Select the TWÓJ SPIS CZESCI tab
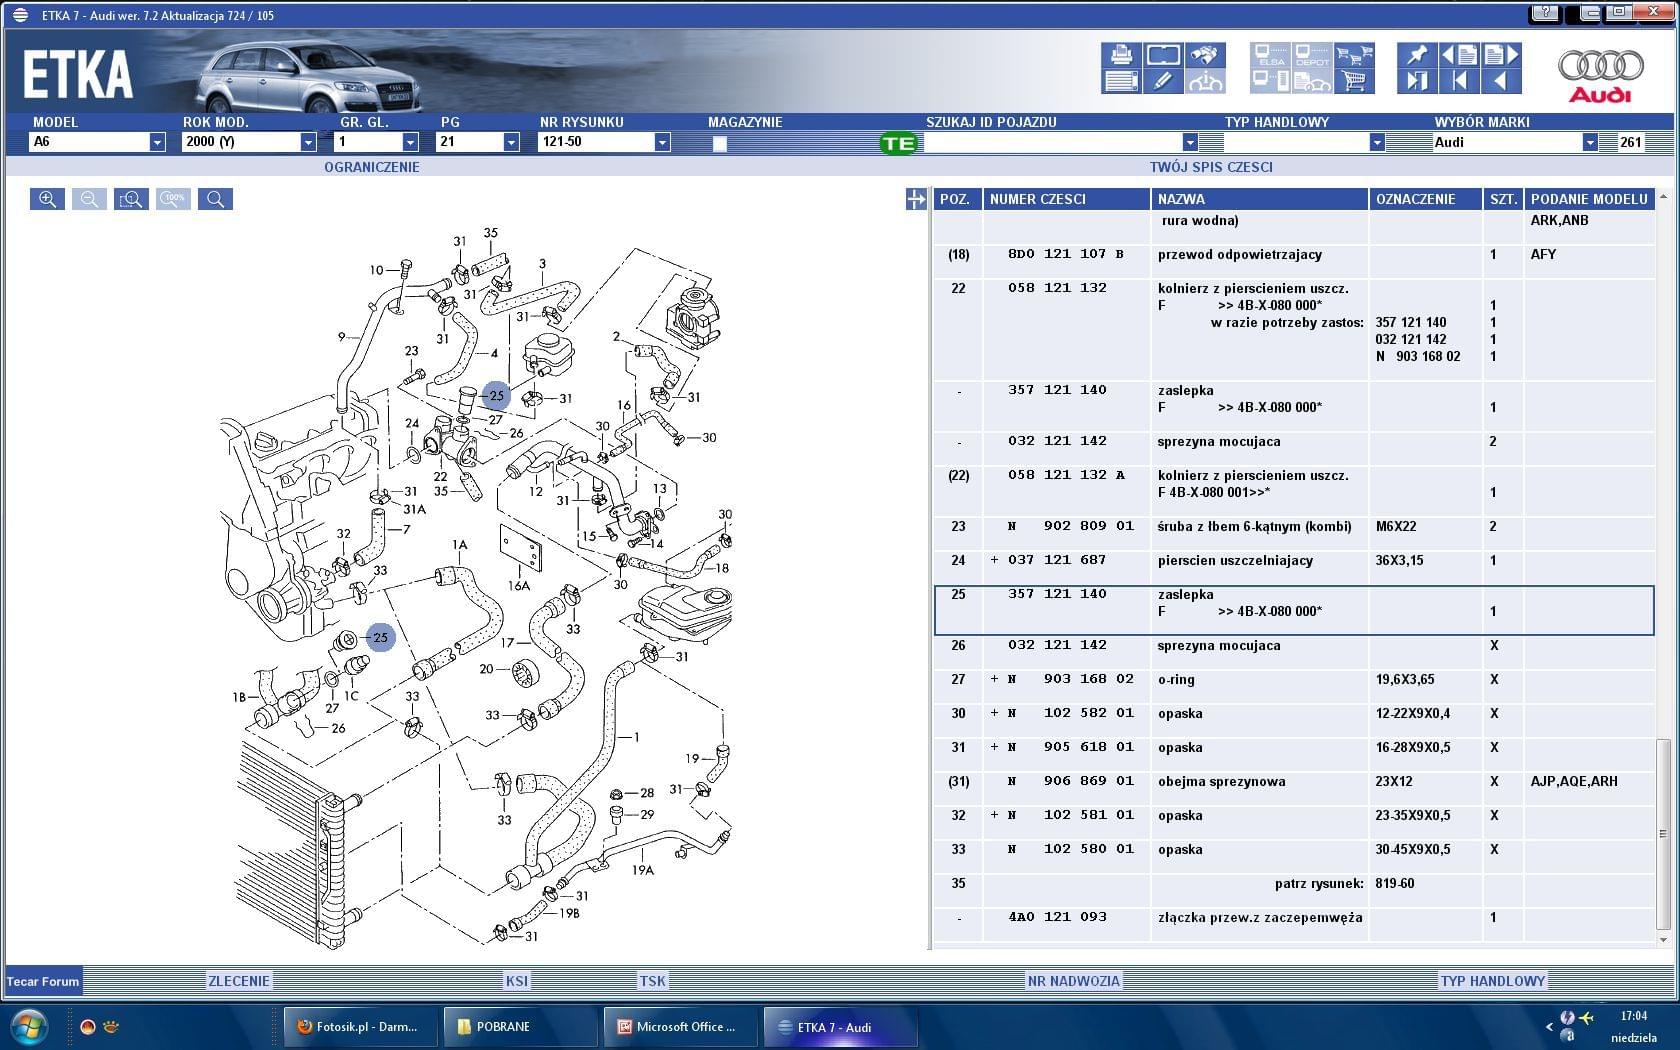Screen dimensions: 1680x1050 coord(1211,167)
